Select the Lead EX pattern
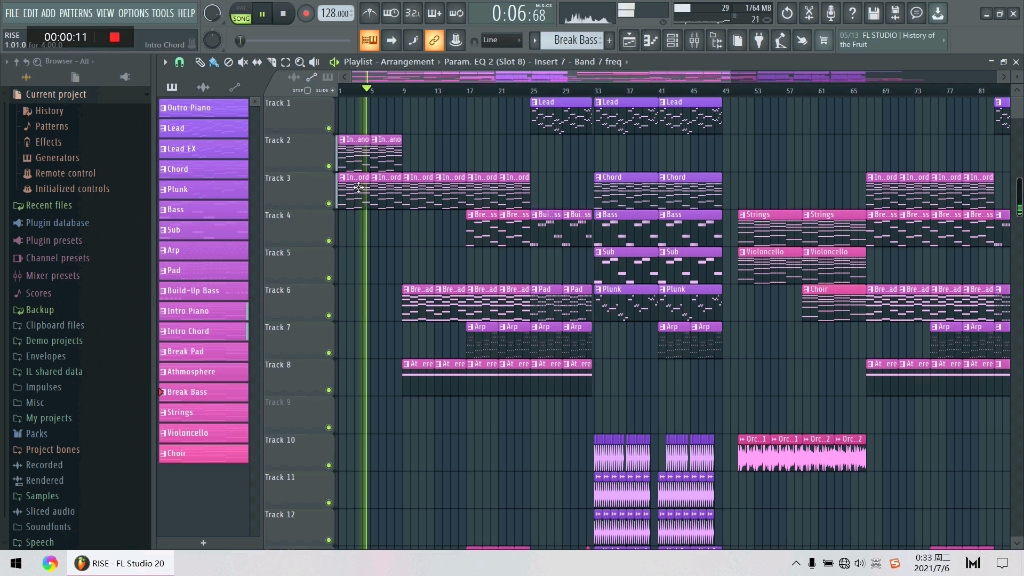1024x576 pixels. 203,148
